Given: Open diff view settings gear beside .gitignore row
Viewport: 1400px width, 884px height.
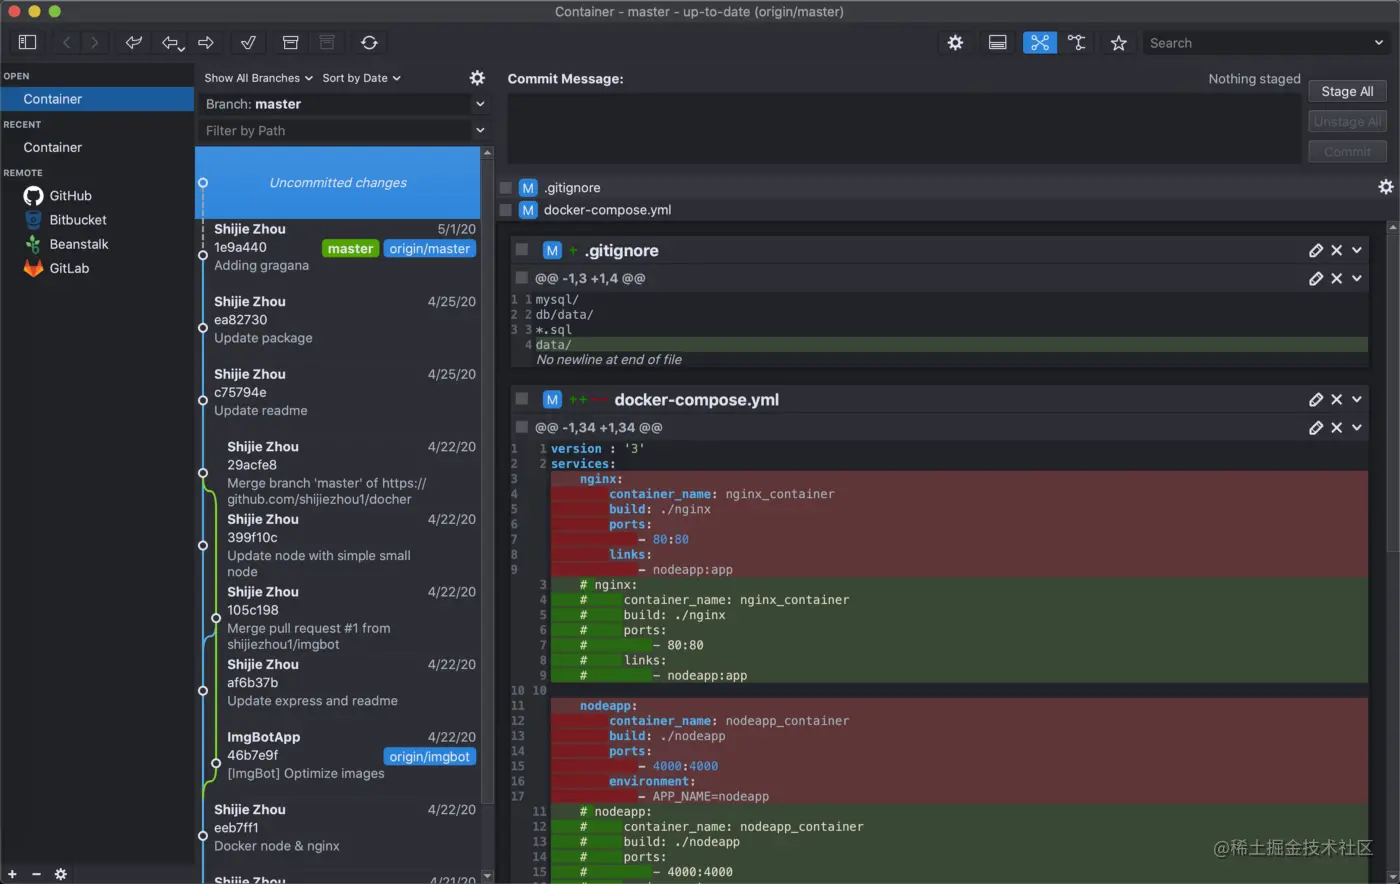Looking at the screenshot, I should click(1385, 187).
